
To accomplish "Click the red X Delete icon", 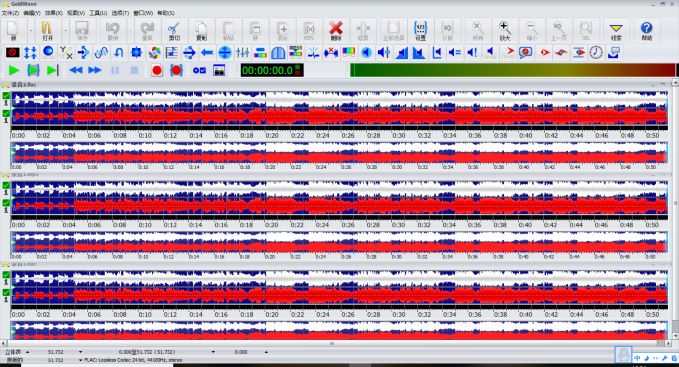I will click(x=336, y=31).
